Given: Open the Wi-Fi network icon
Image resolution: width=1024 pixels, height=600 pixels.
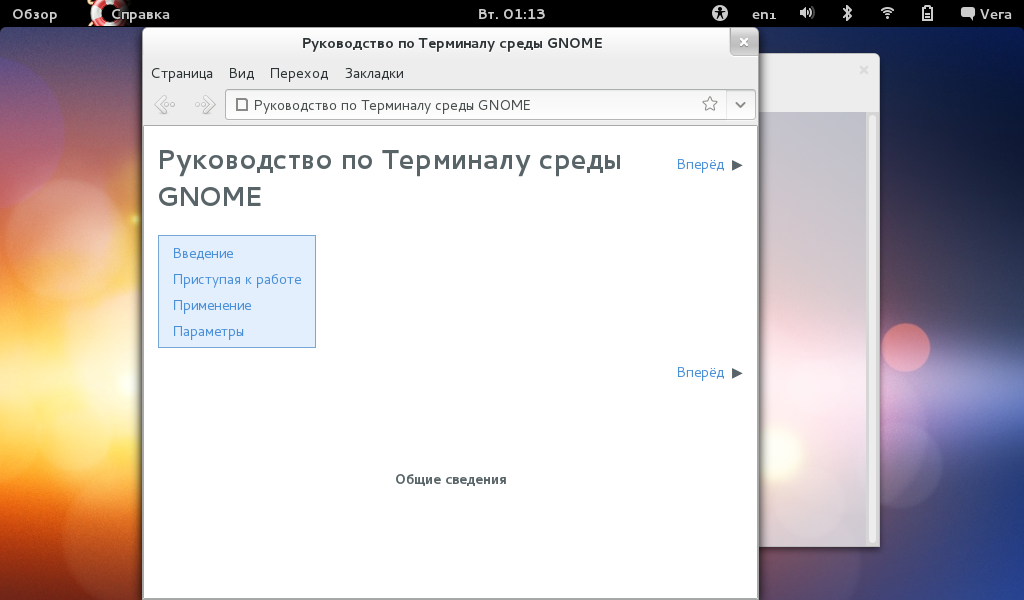Looking at the screenshot, I should [x=887, y=13].
